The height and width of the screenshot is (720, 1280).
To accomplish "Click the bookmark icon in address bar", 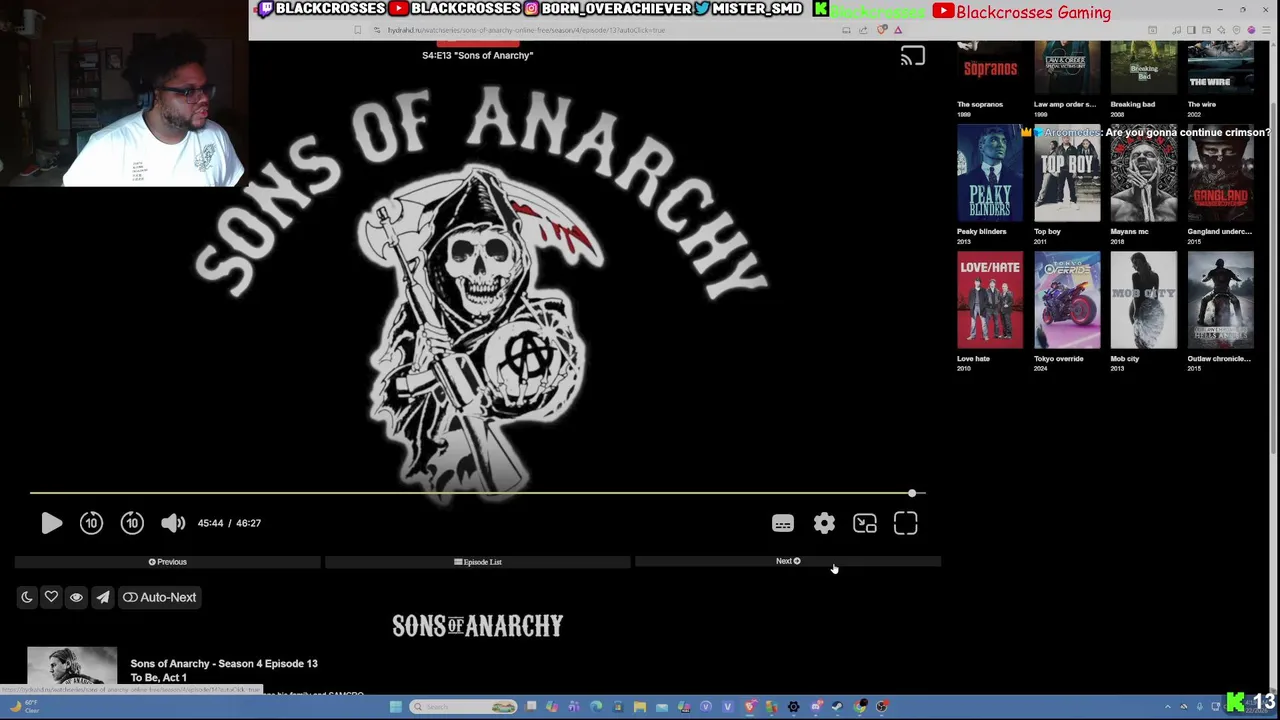I will pyautogui.click(x=358, y=30).
